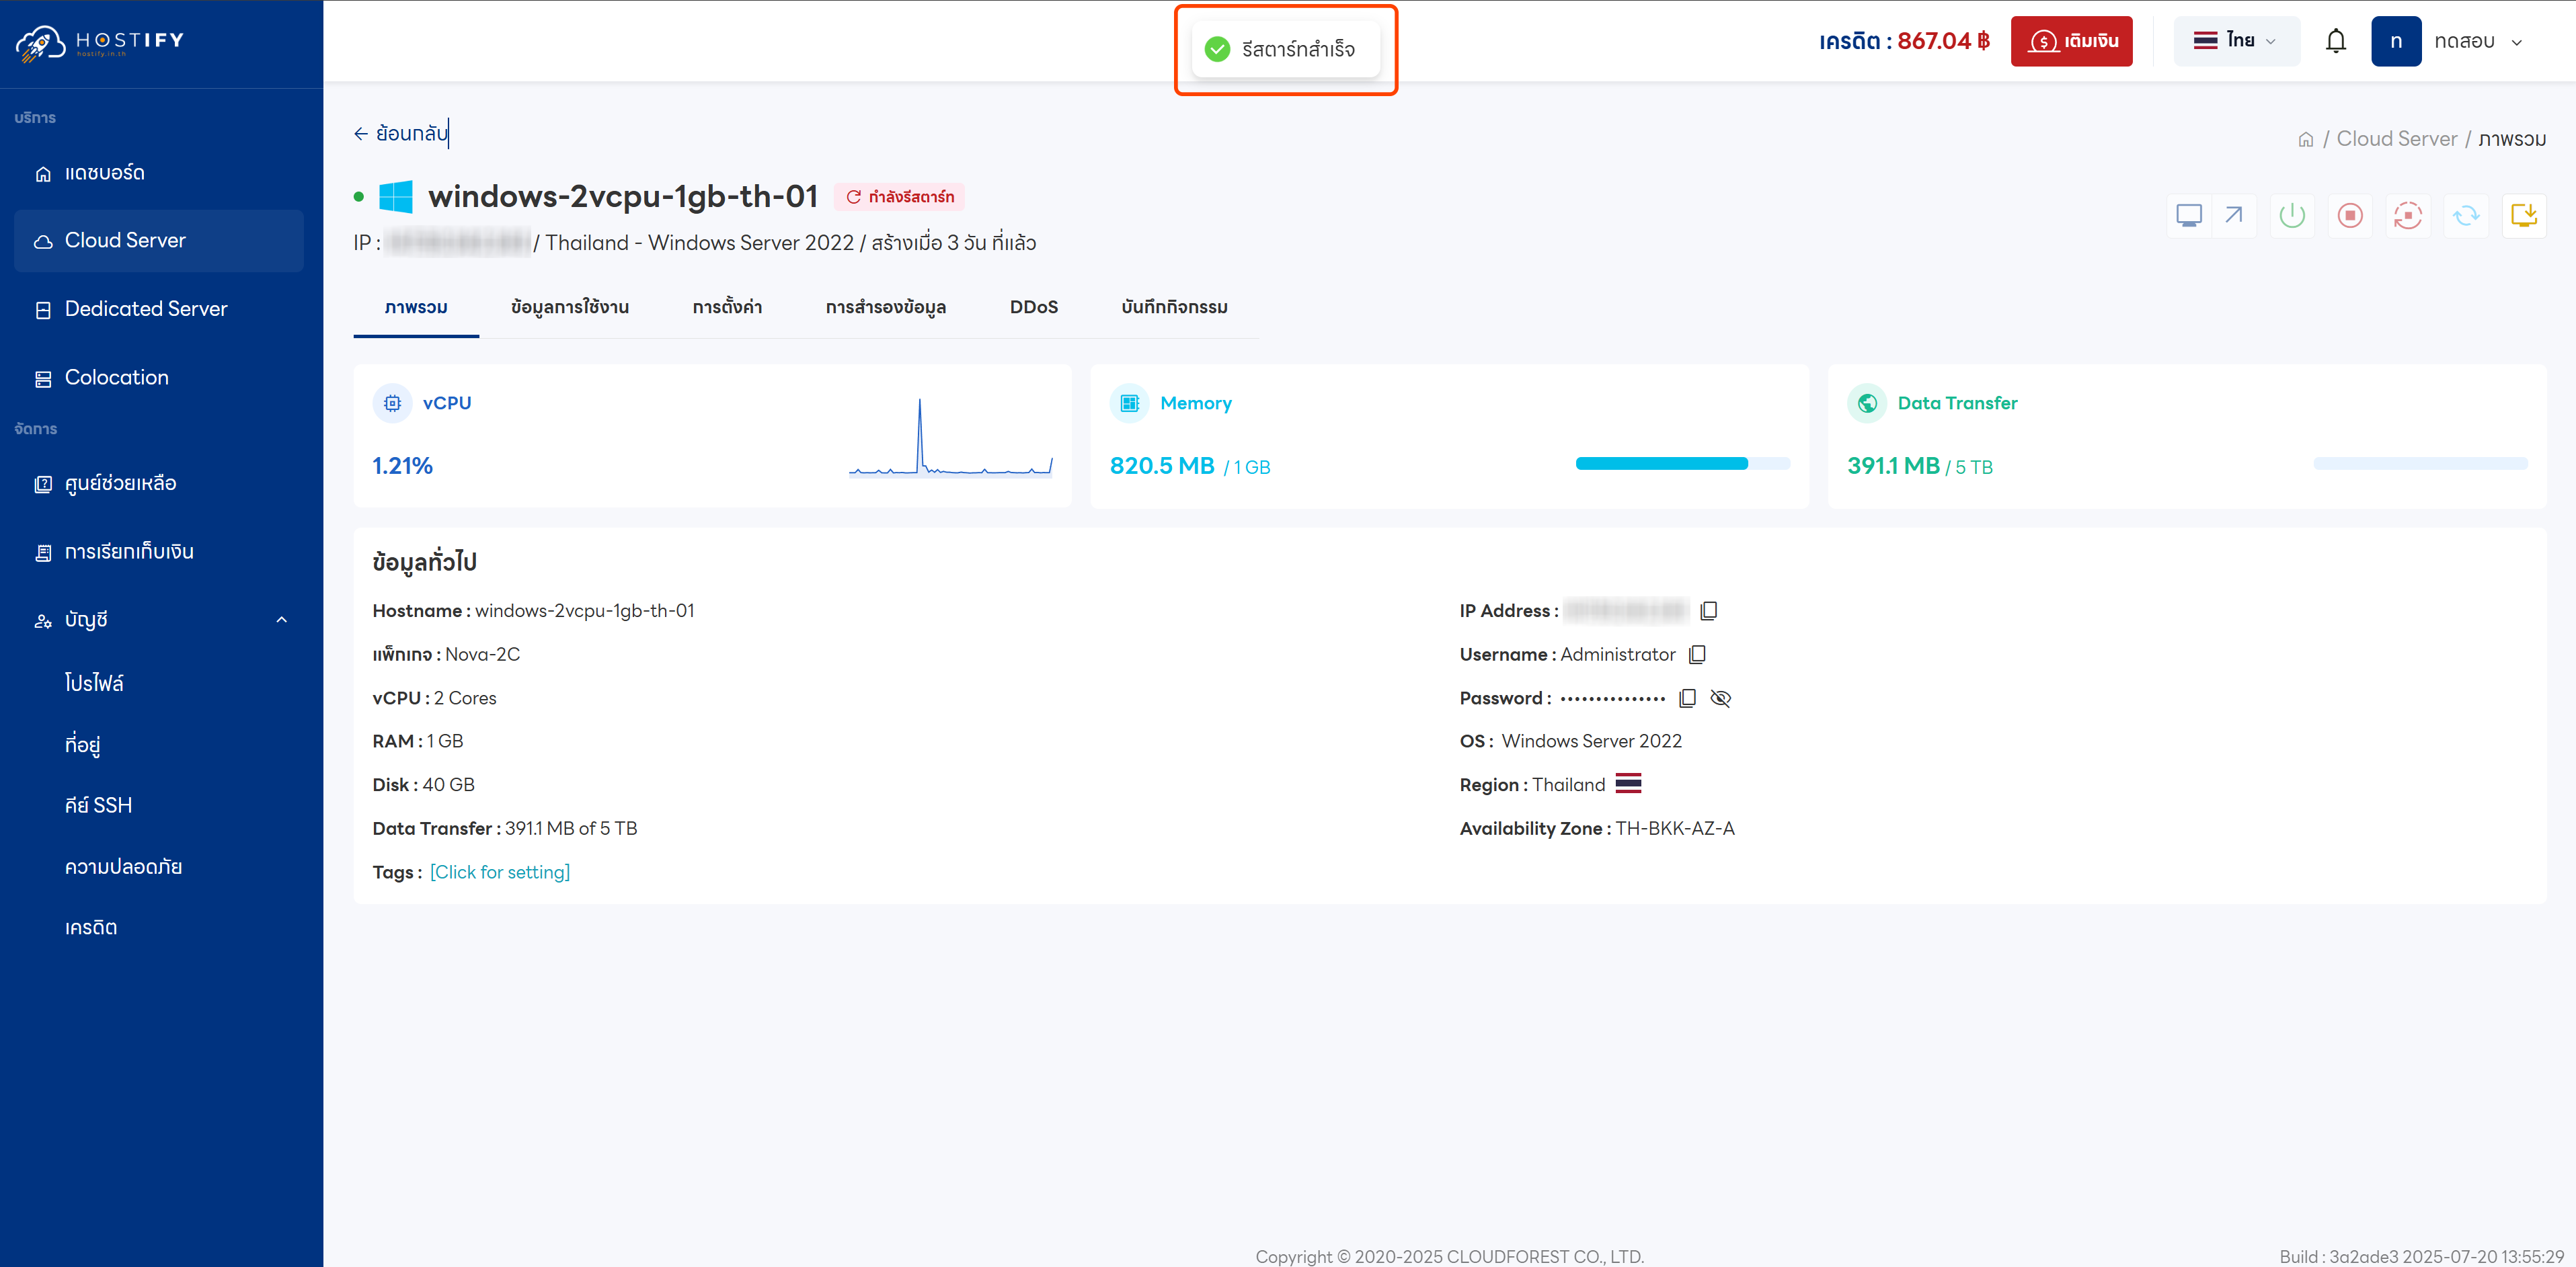2576x1267 pixels.
Task: Click the เครดิต 867.04 ฿ balance
Action: (x=1904, y=41)
